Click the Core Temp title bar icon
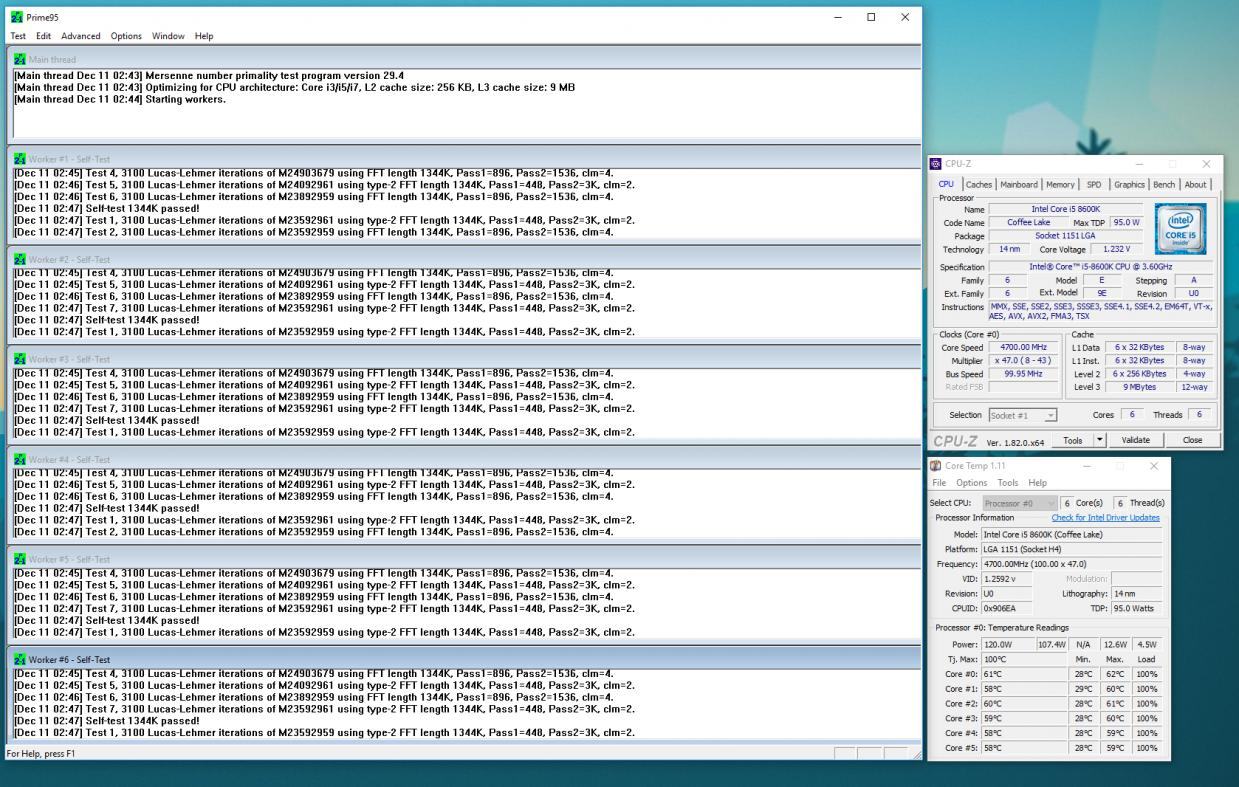The height and width of the screenshot is (787, 1239). 936,466
